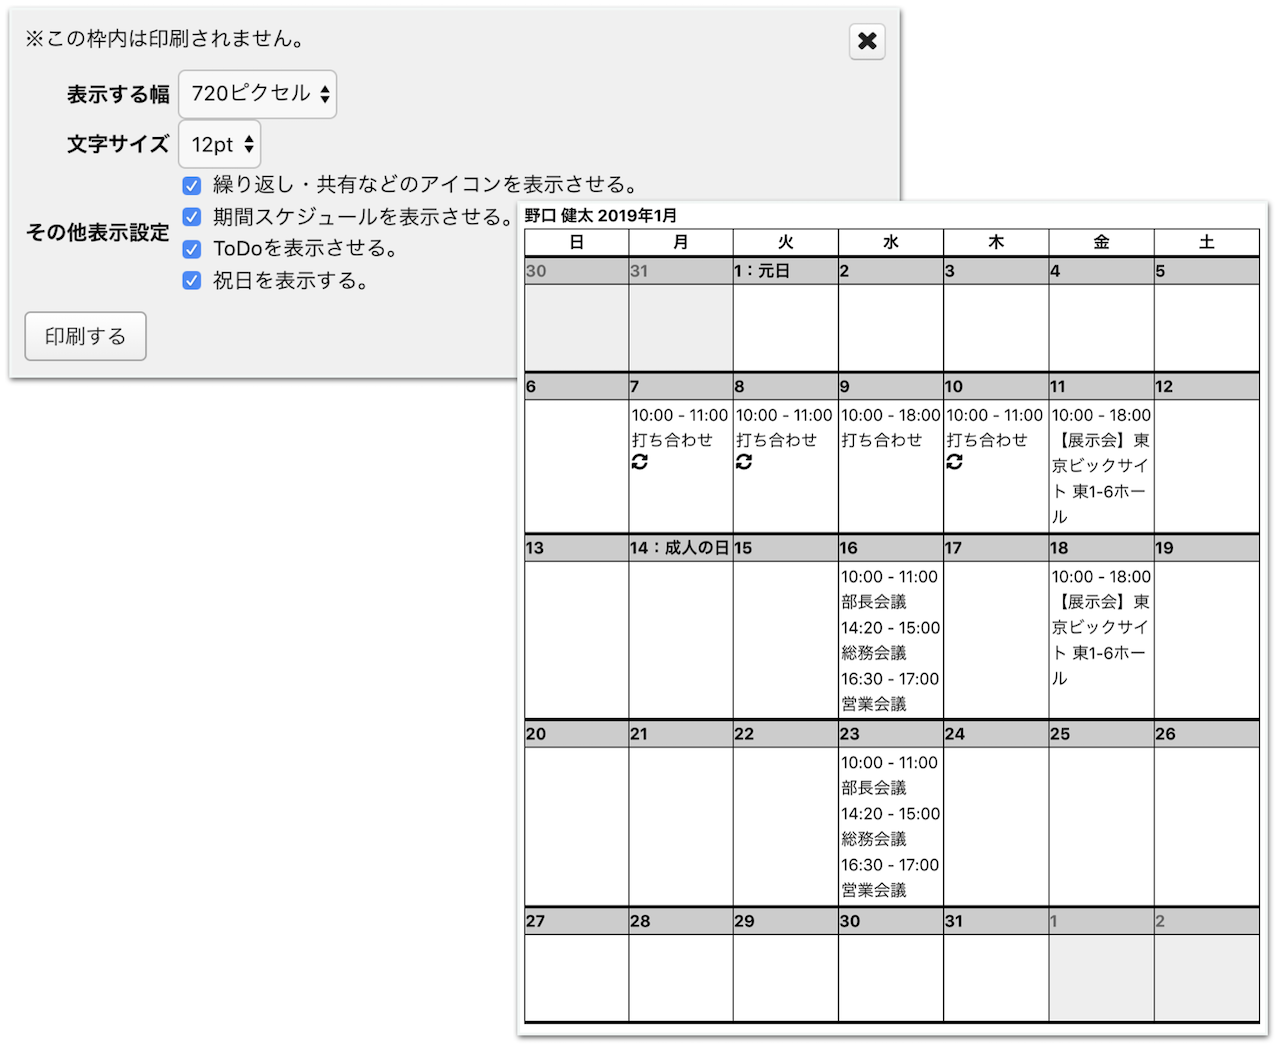Viewport: 1283px width, 1049px height.
Task: Toggle 祝日を表示する checkbox
Action: [x=192, y=281]
